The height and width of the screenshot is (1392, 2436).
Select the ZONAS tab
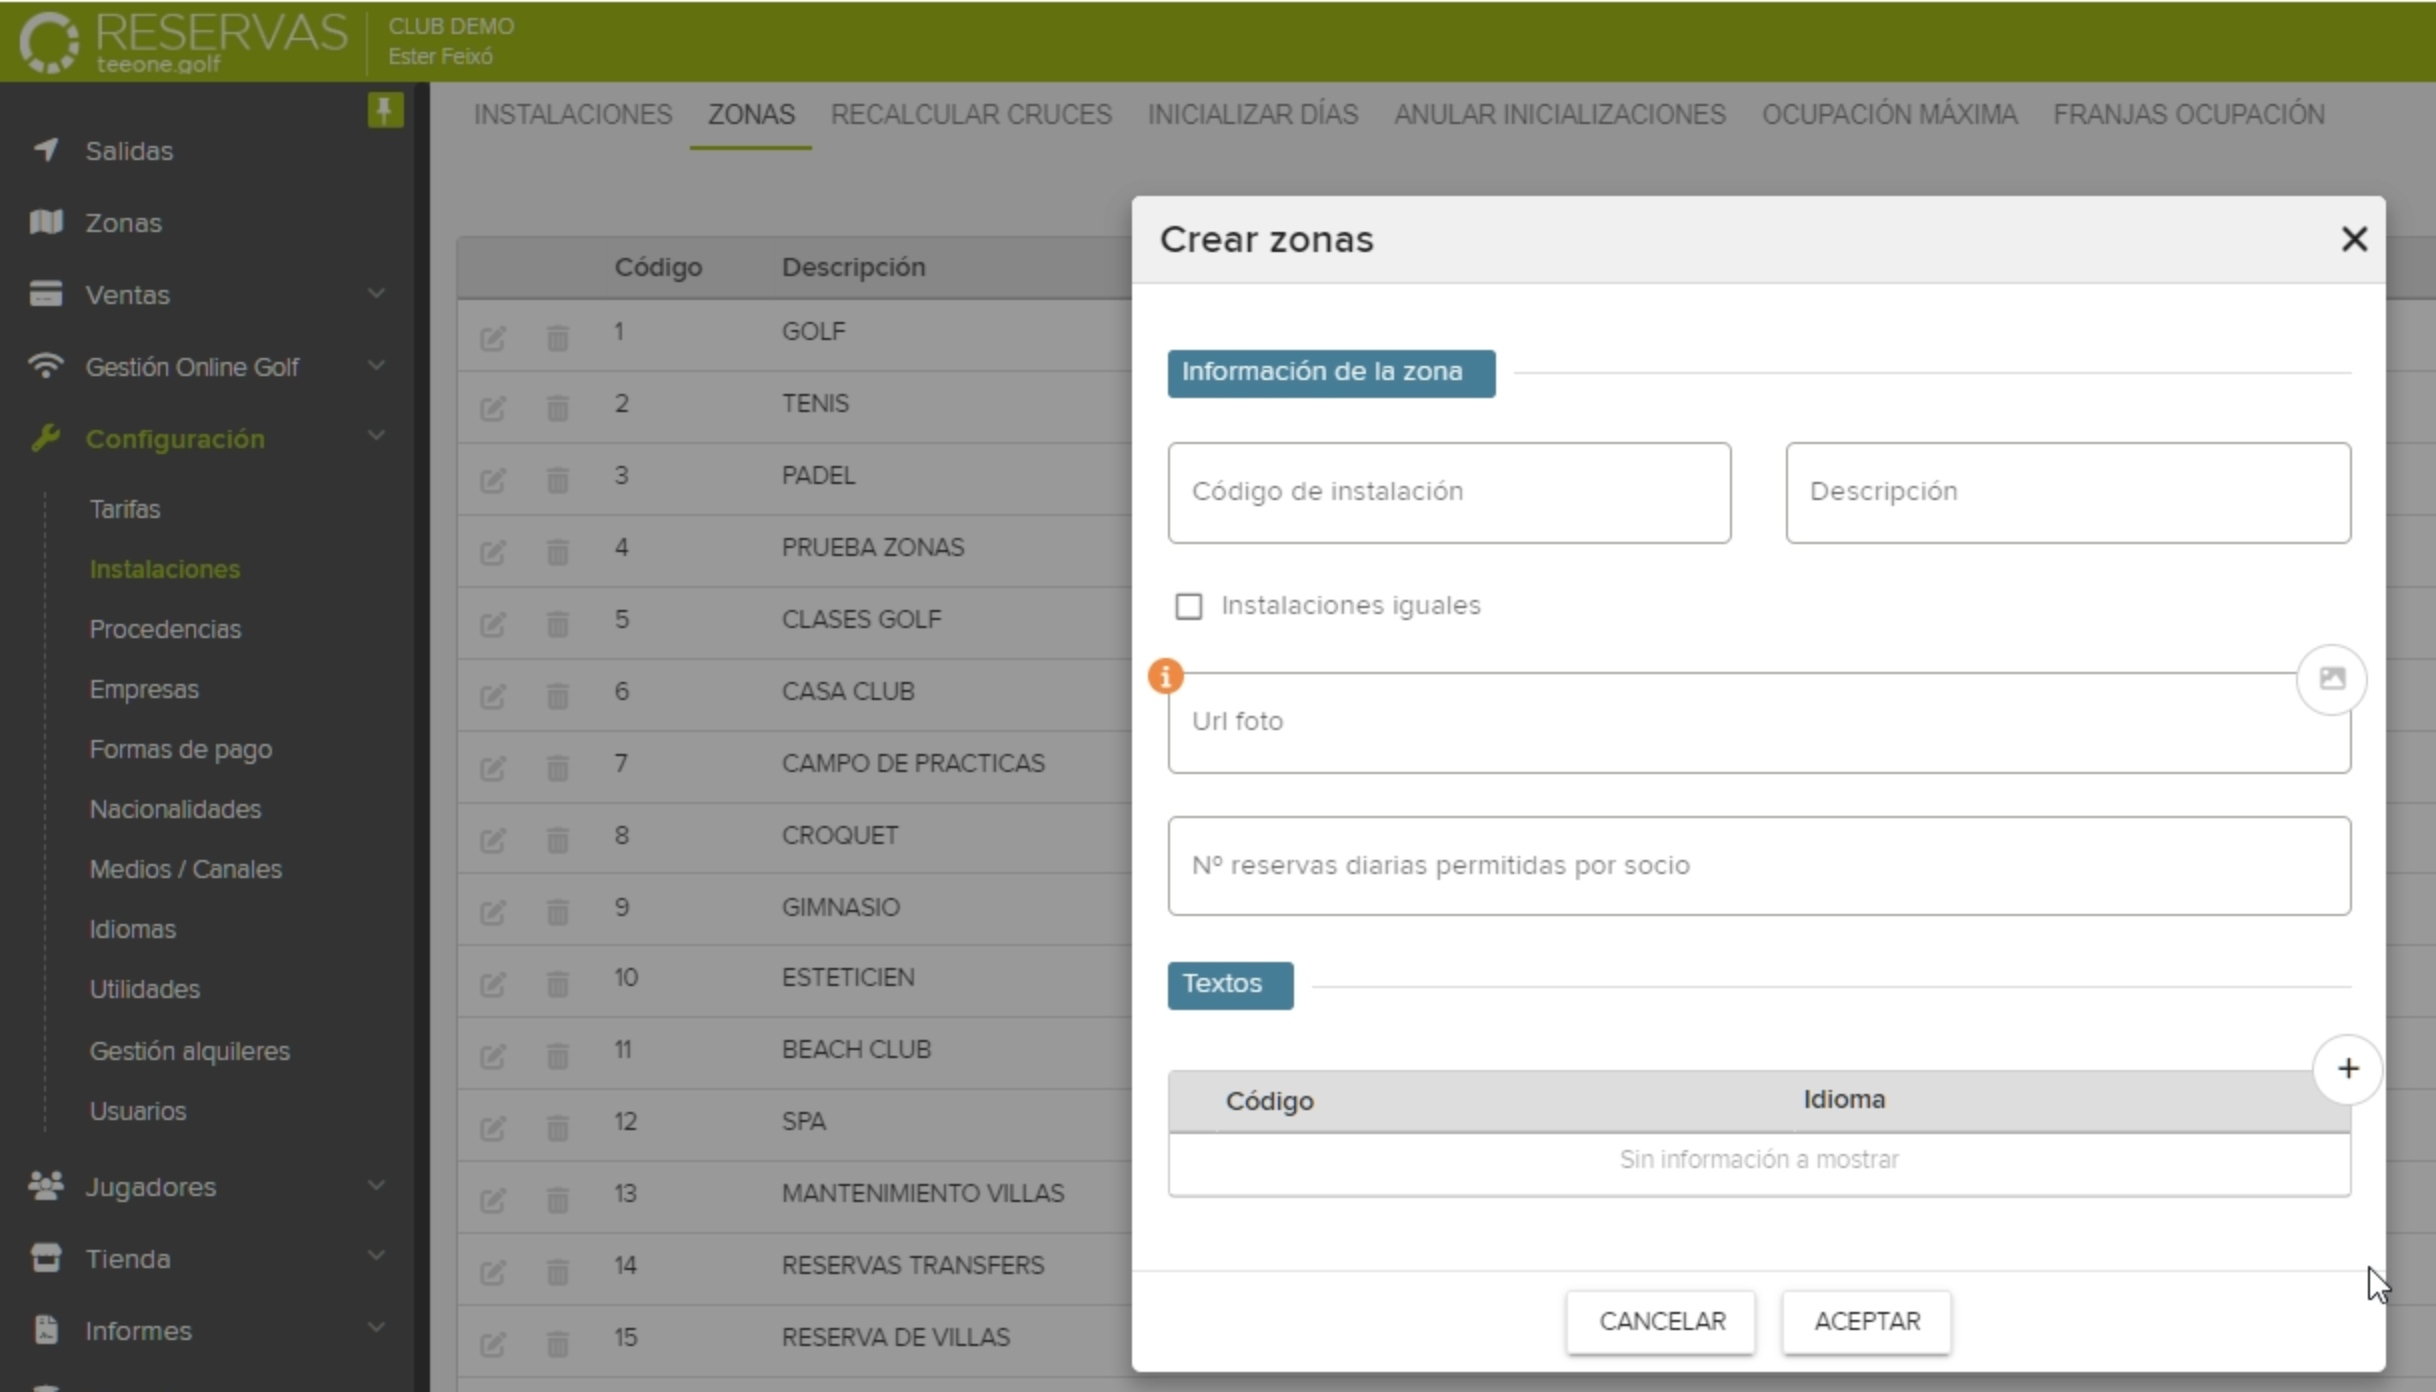click(x=751, y=115)
